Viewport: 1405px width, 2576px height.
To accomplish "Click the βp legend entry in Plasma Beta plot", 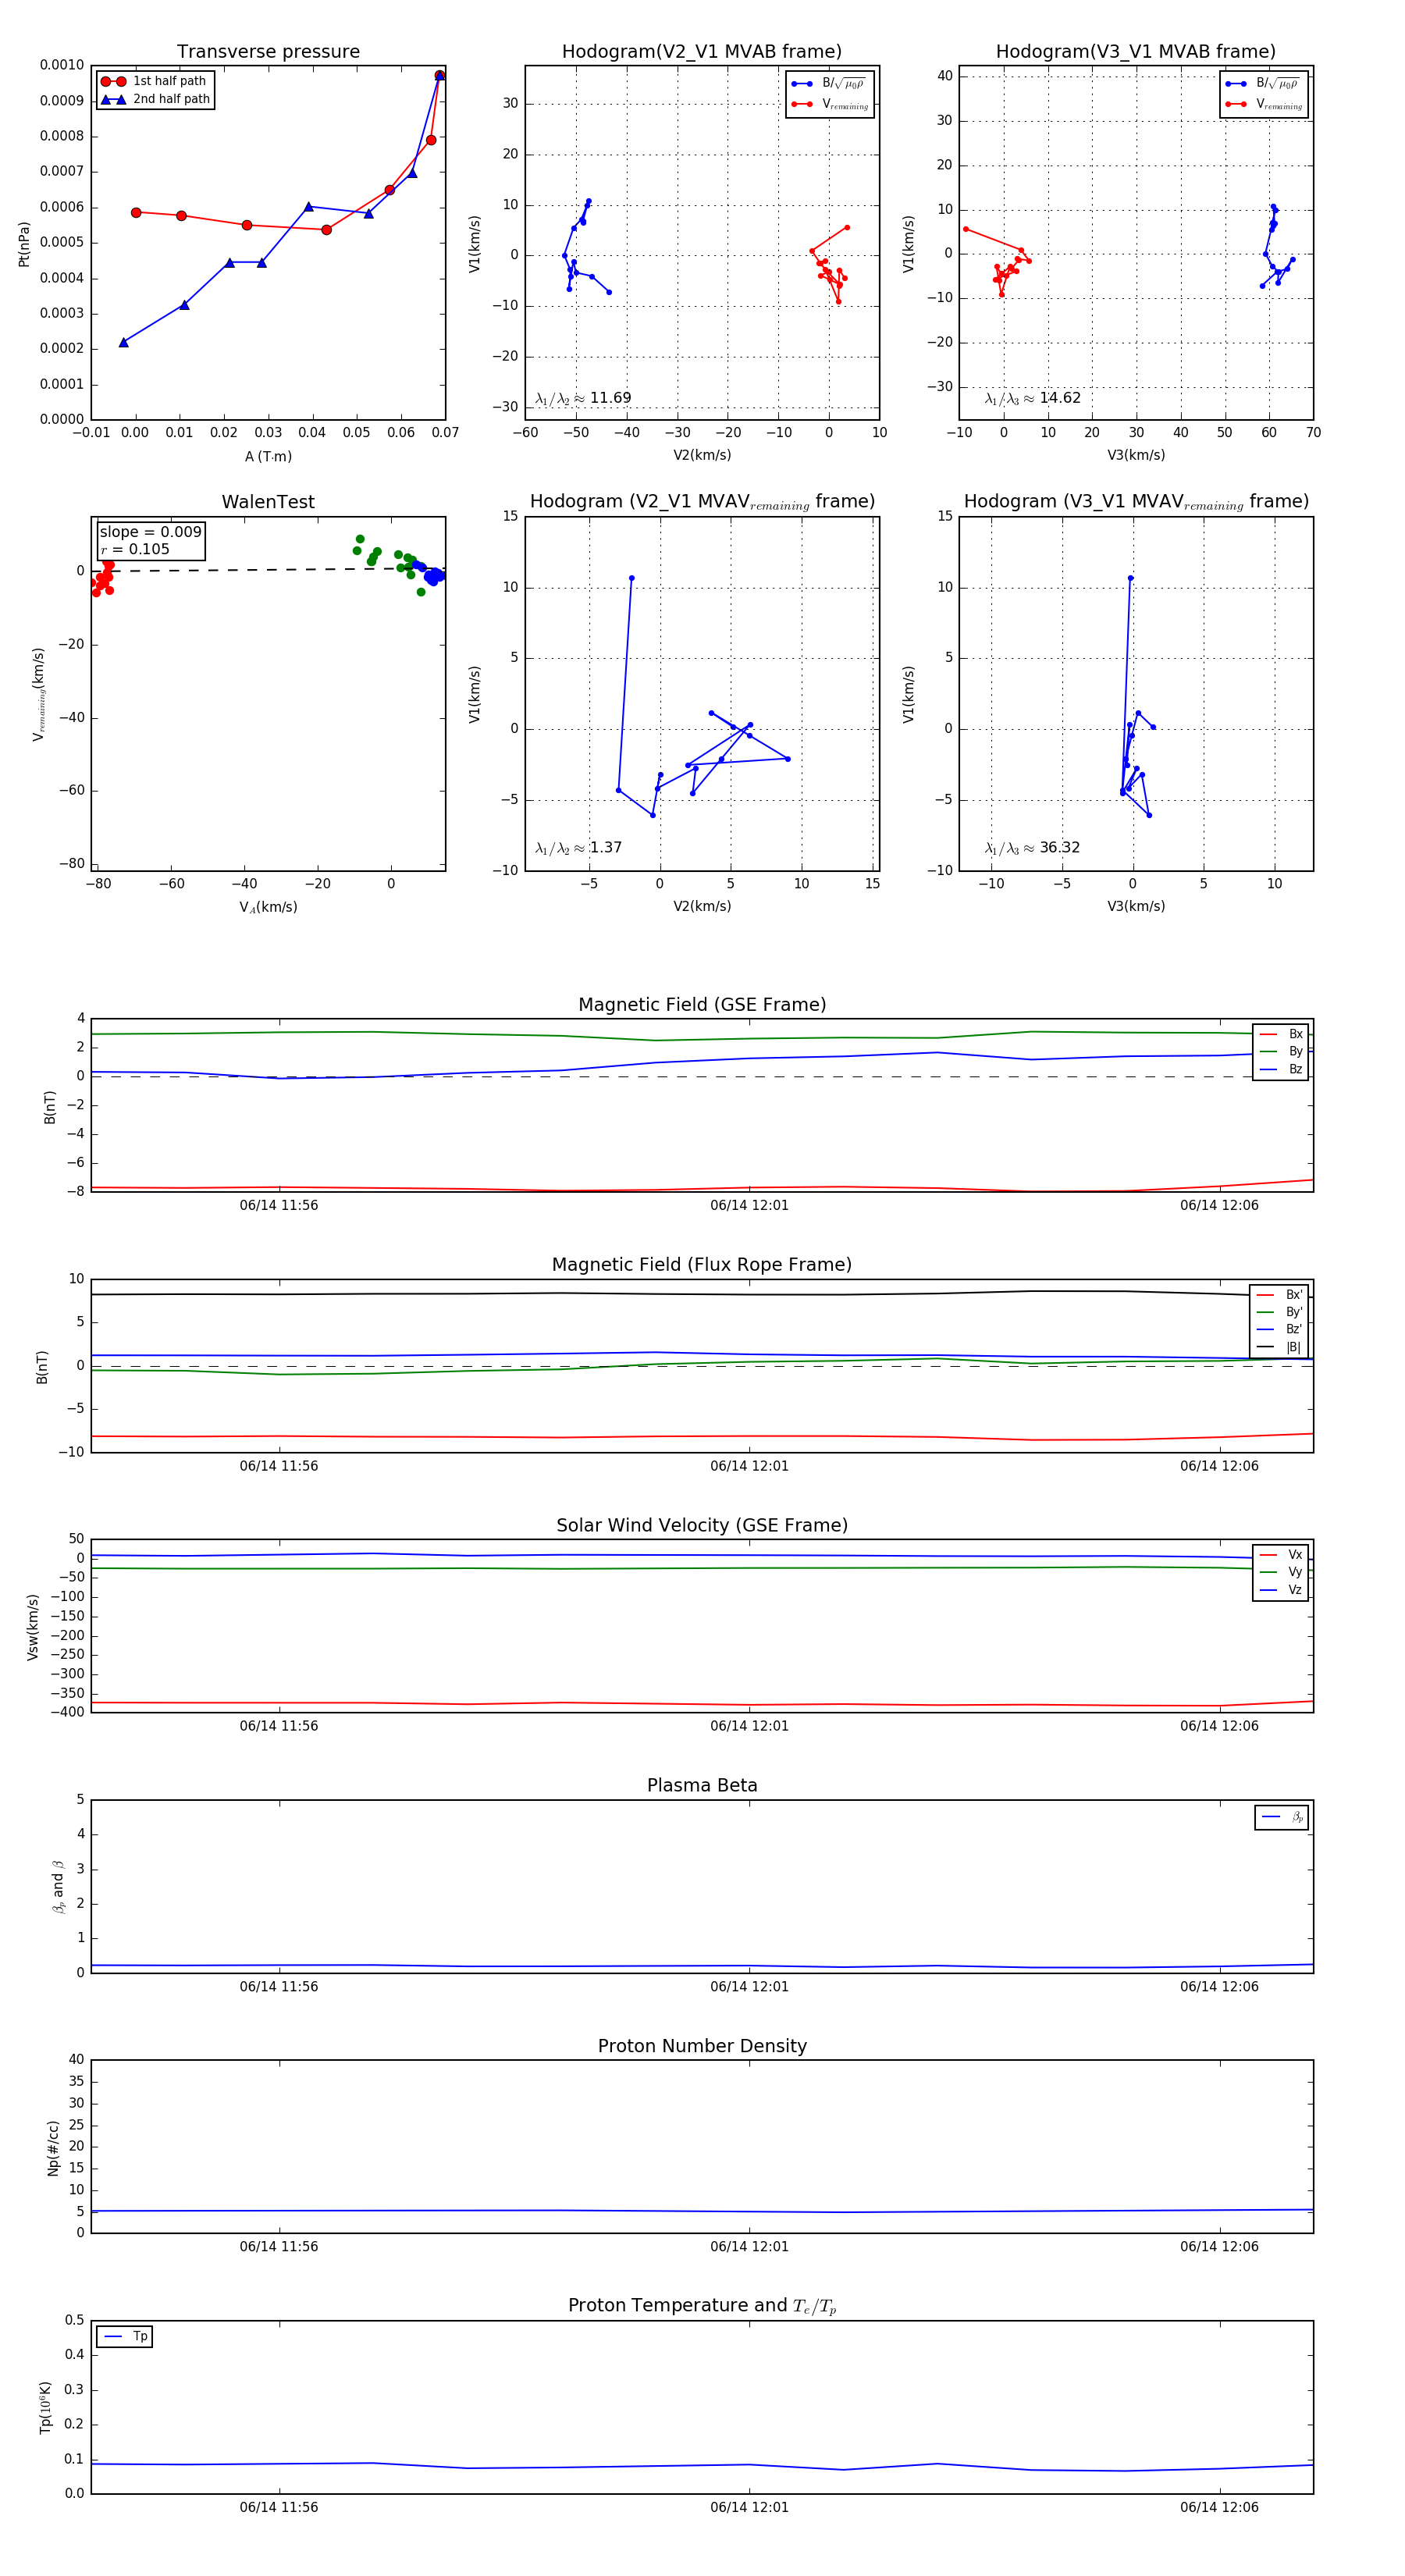I will click(1283, 1817).
